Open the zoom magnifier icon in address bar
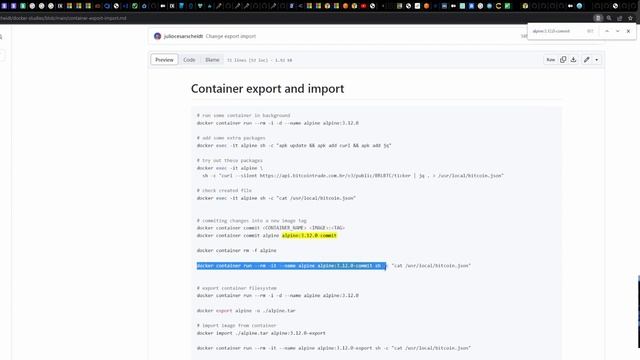Viewport: 640px width, 360px height. [609, 18]
